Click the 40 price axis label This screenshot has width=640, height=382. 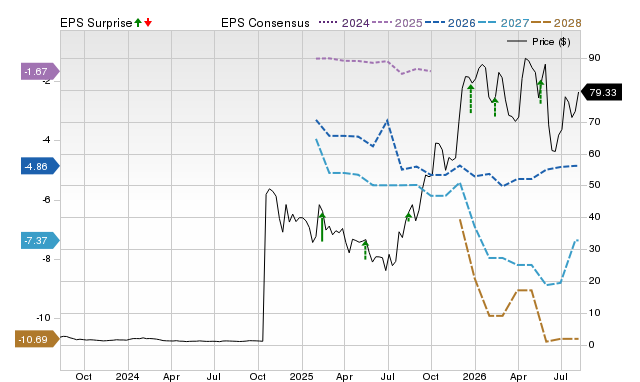(x=594, y=217)
